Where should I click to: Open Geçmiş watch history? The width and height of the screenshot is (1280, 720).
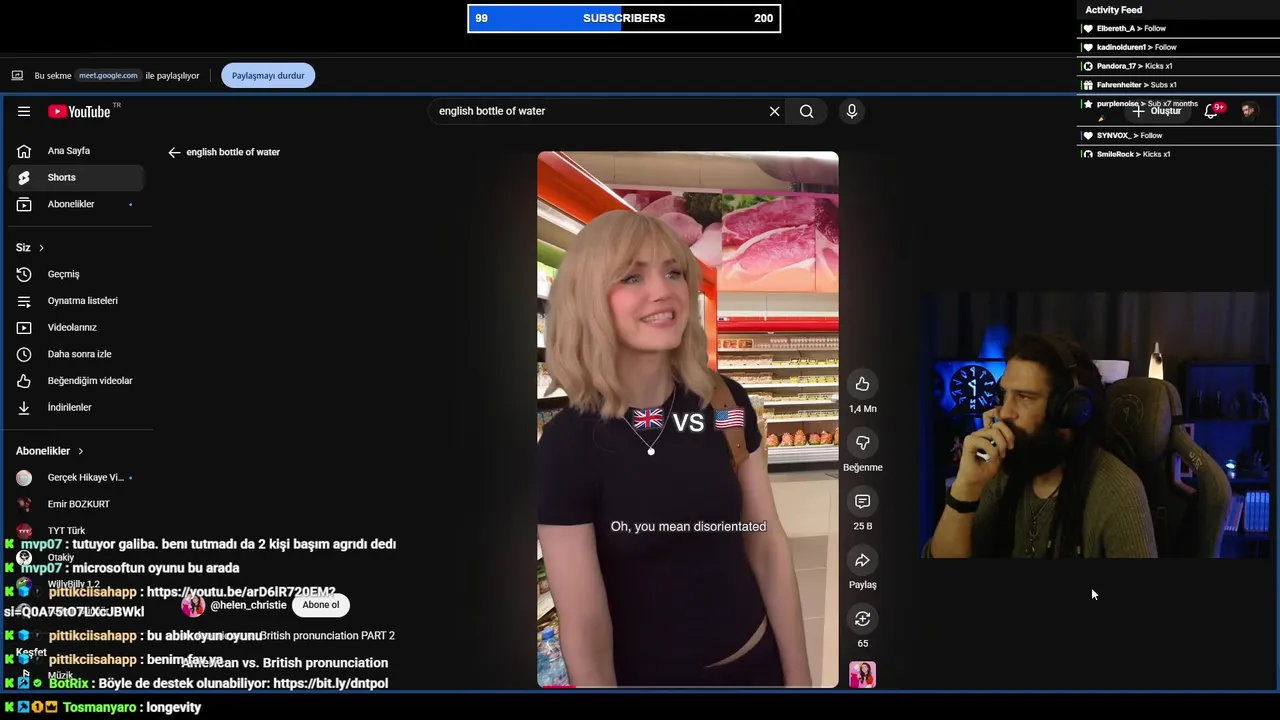click(75, 274)
